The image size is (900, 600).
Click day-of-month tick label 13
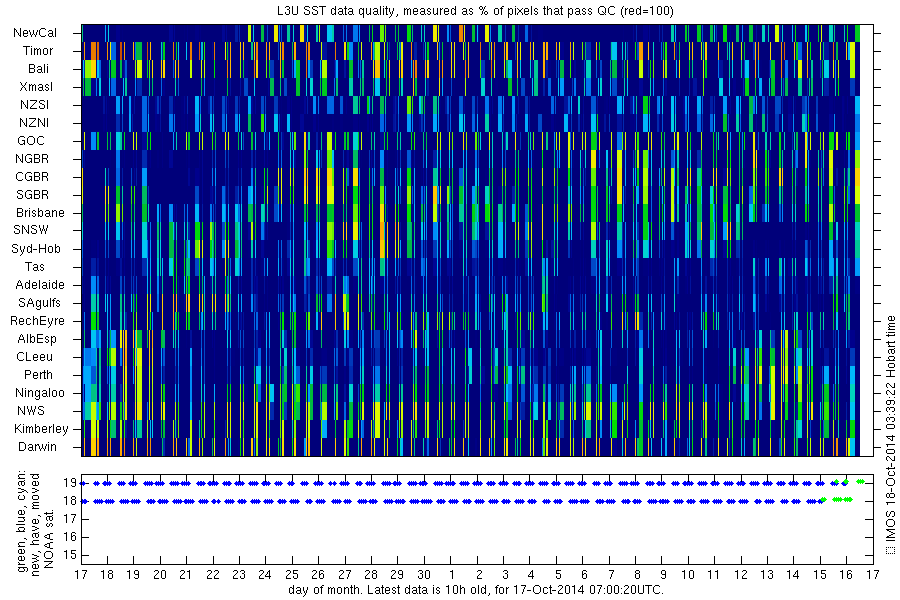767,575
